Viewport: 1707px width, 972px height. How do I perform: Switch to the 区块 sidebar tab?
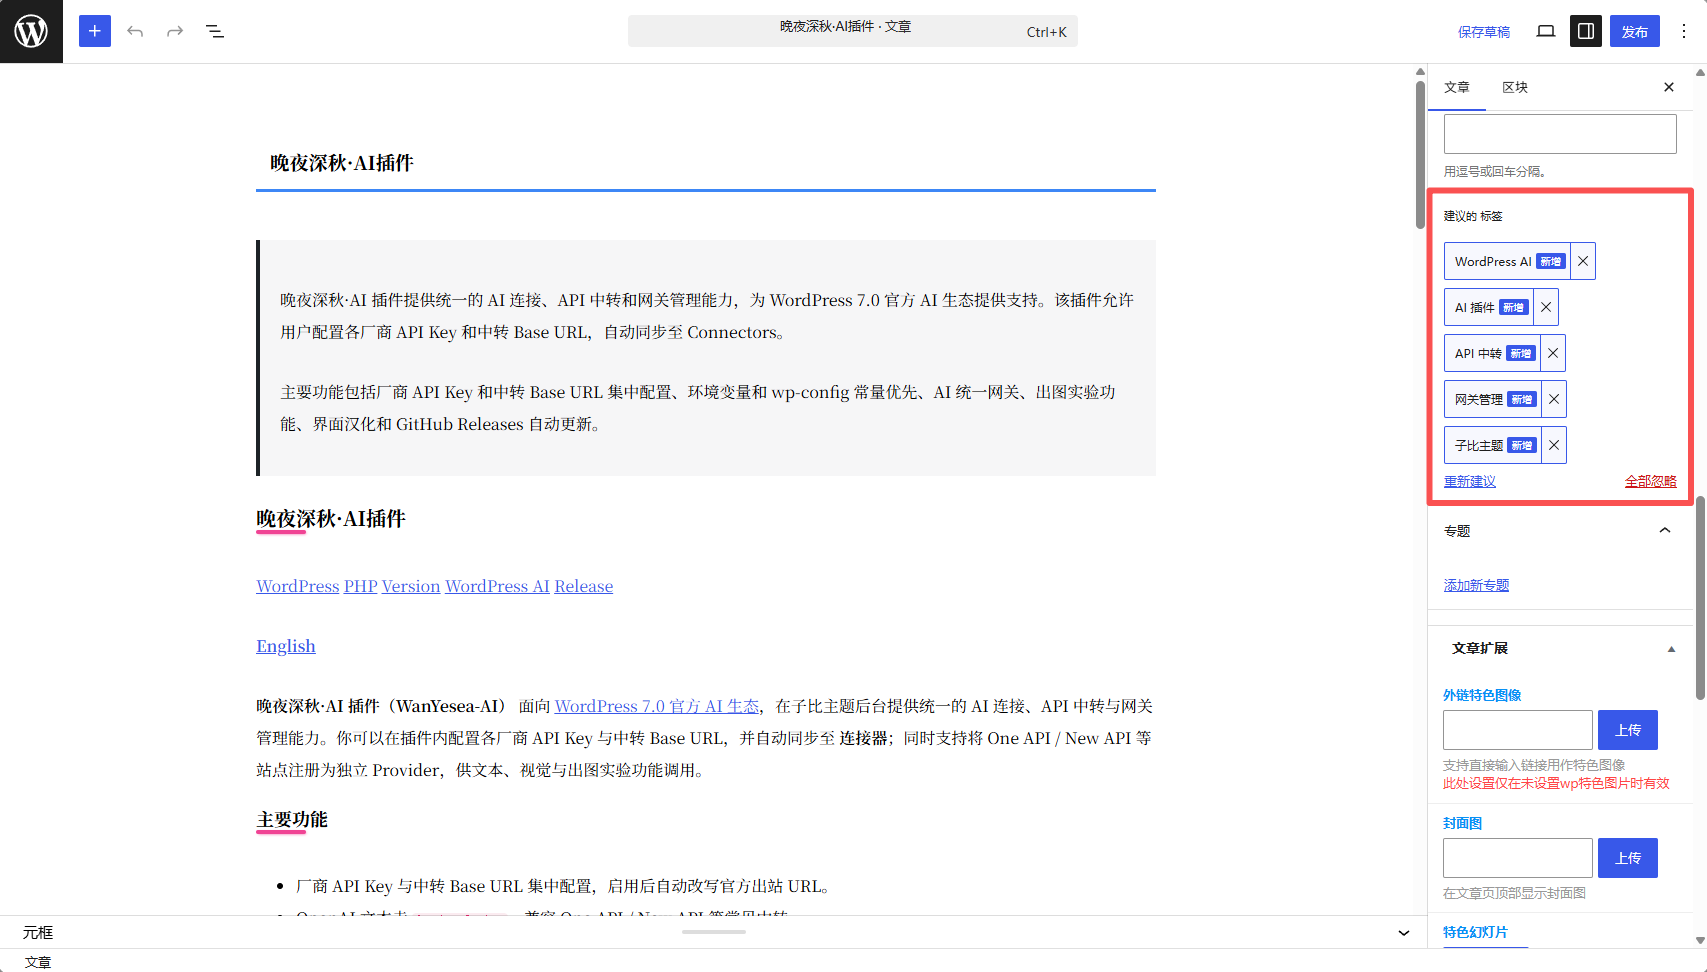1515,87
